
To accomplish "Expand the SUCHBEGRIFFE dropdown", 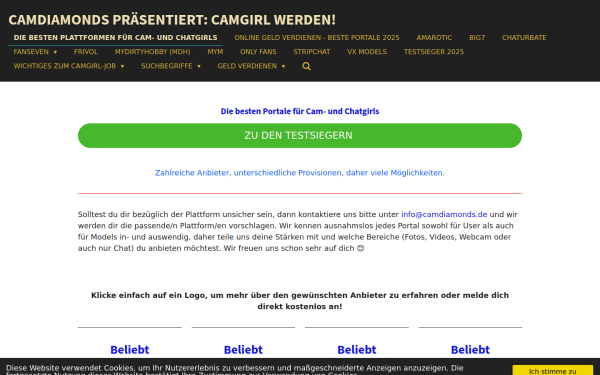I will [x=171, y=66].
